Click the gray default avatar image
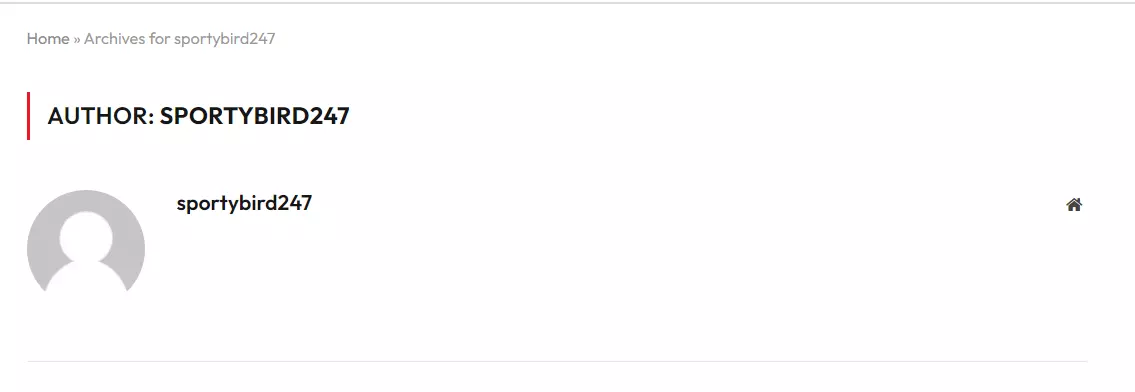Screen dimensions: 1135x392 (85, 242)
